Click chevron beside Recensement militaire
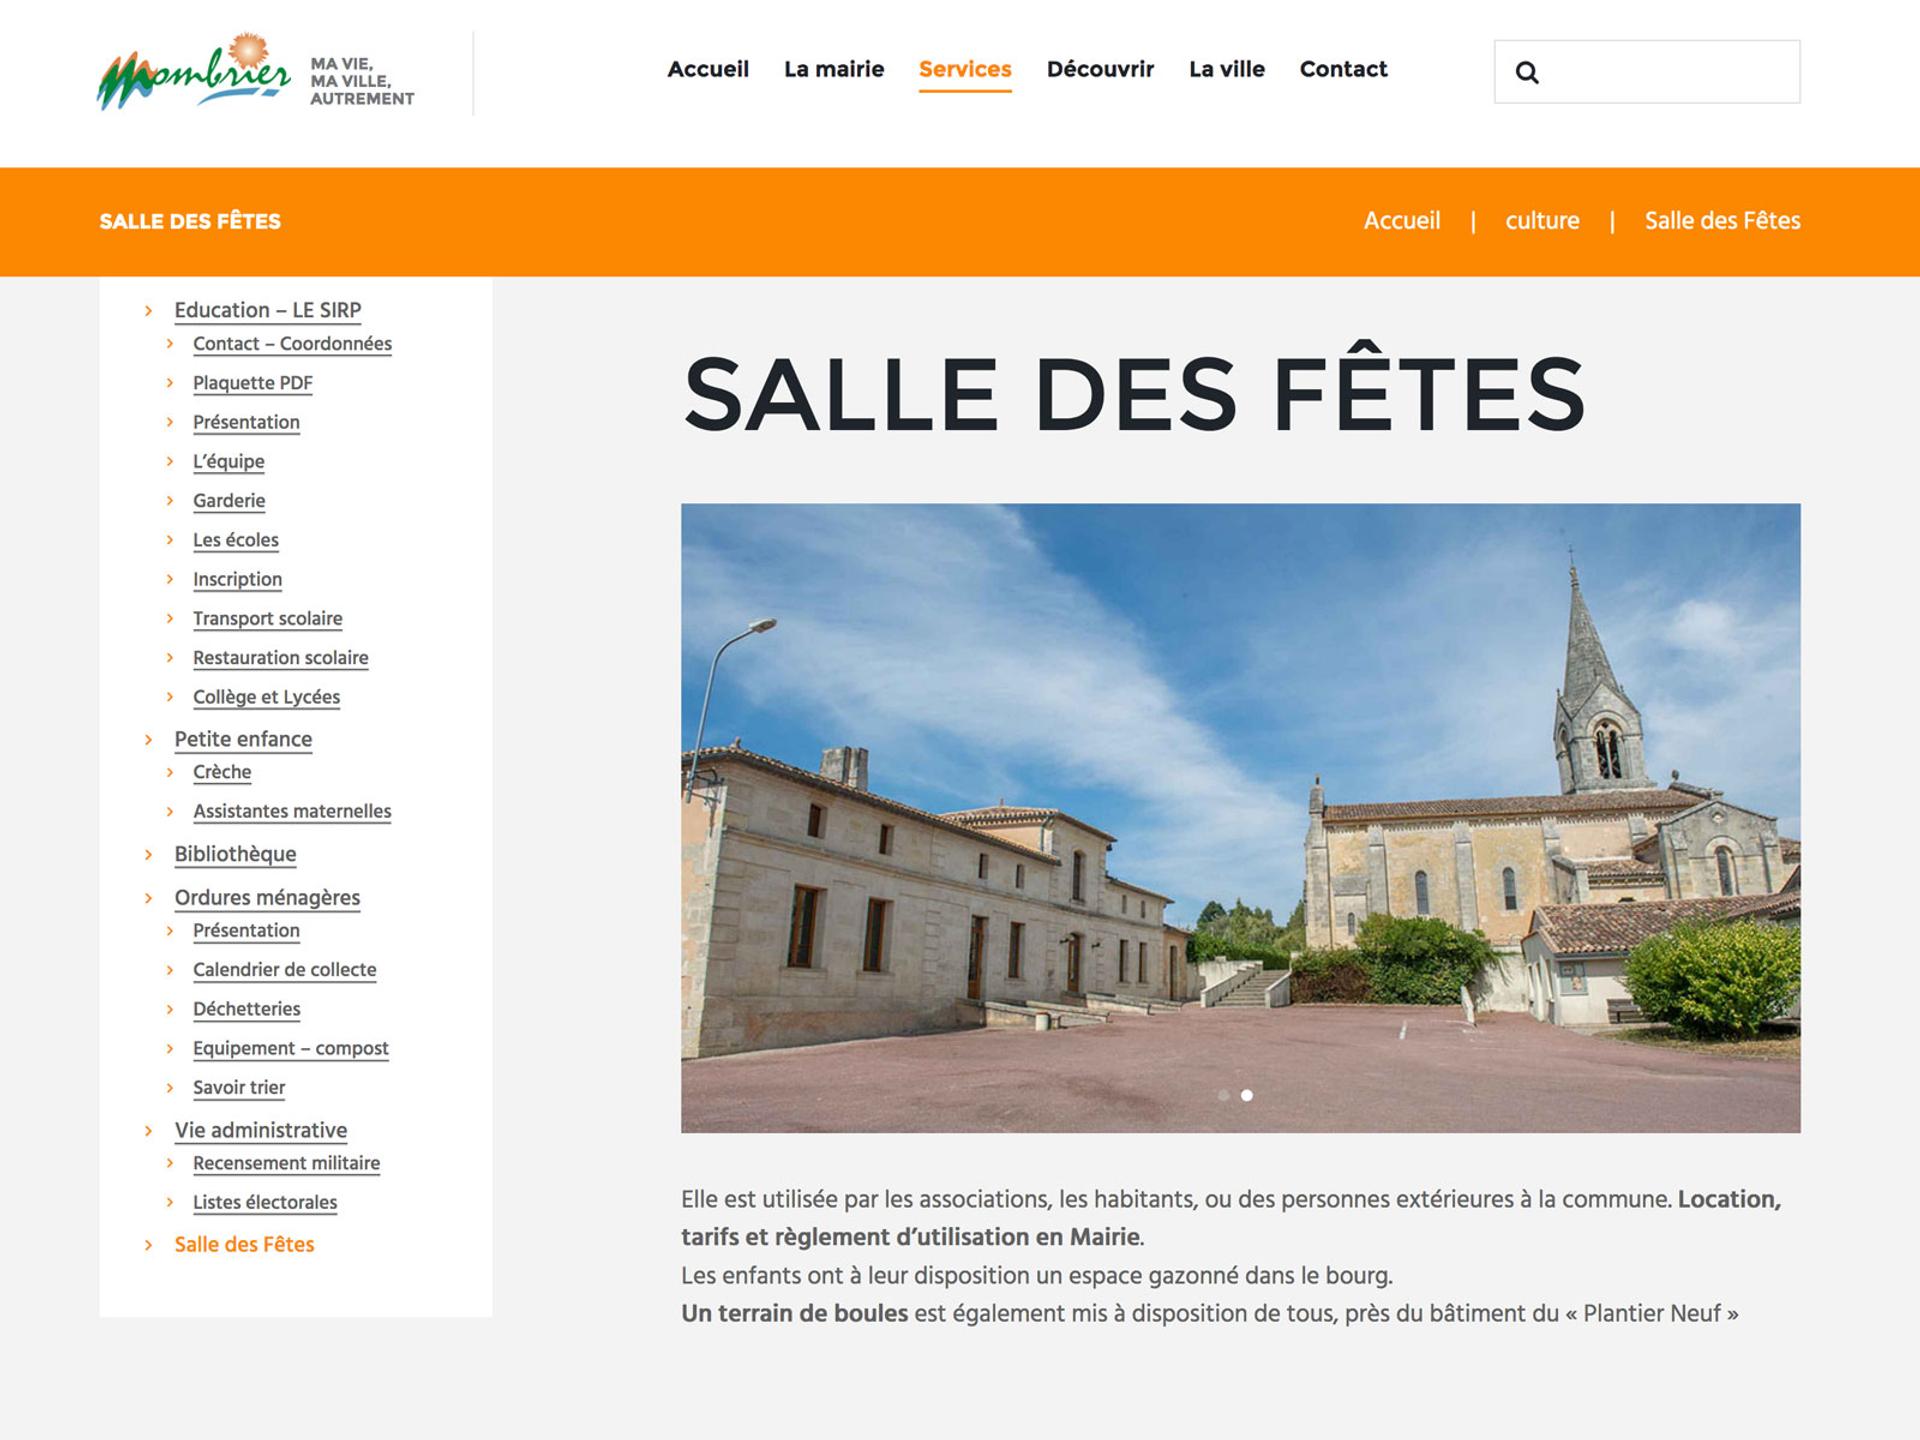 point(170,1163)
